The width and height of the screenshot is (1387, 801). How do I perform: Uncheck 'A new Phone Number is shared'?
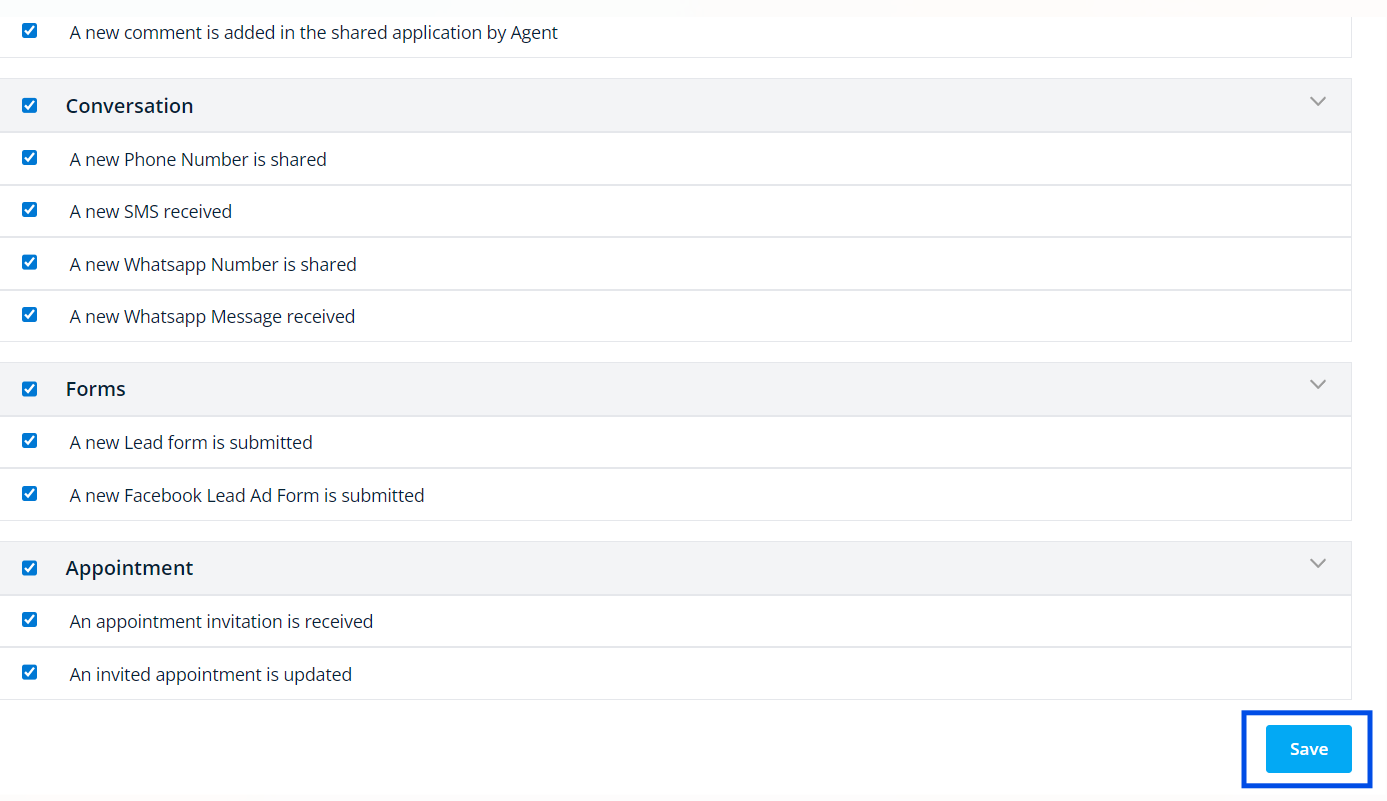(x=29, y=157)
